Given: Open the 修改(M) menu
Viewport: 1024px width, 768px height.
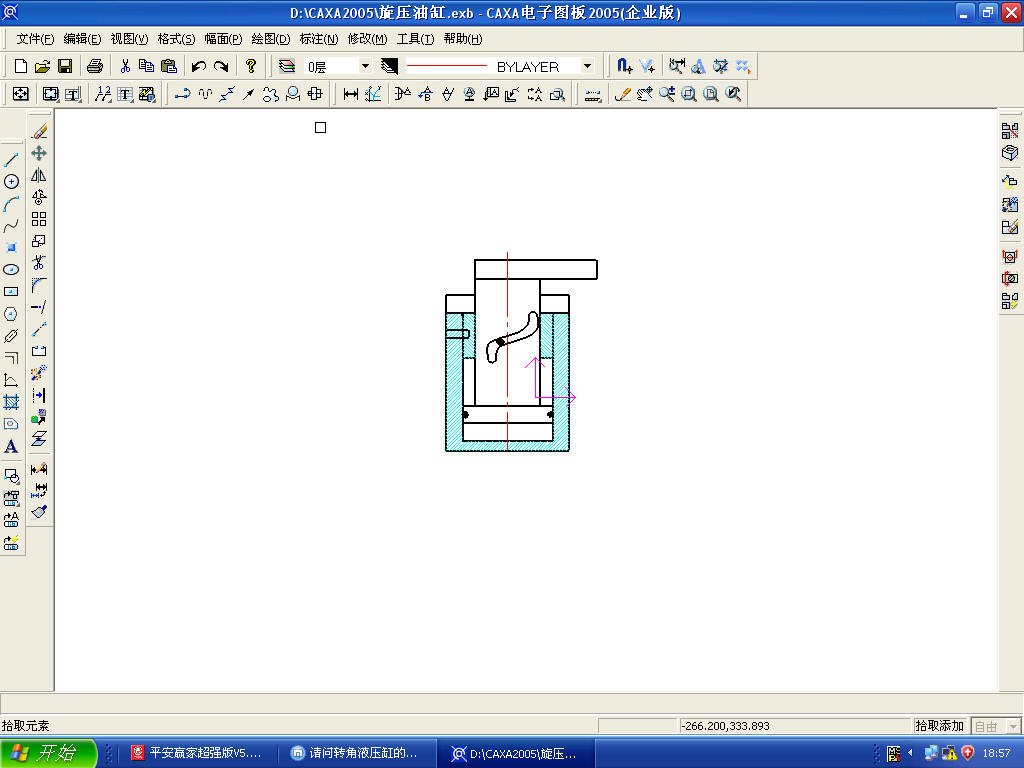Looking at the screenshot, I should click(367, 39).
